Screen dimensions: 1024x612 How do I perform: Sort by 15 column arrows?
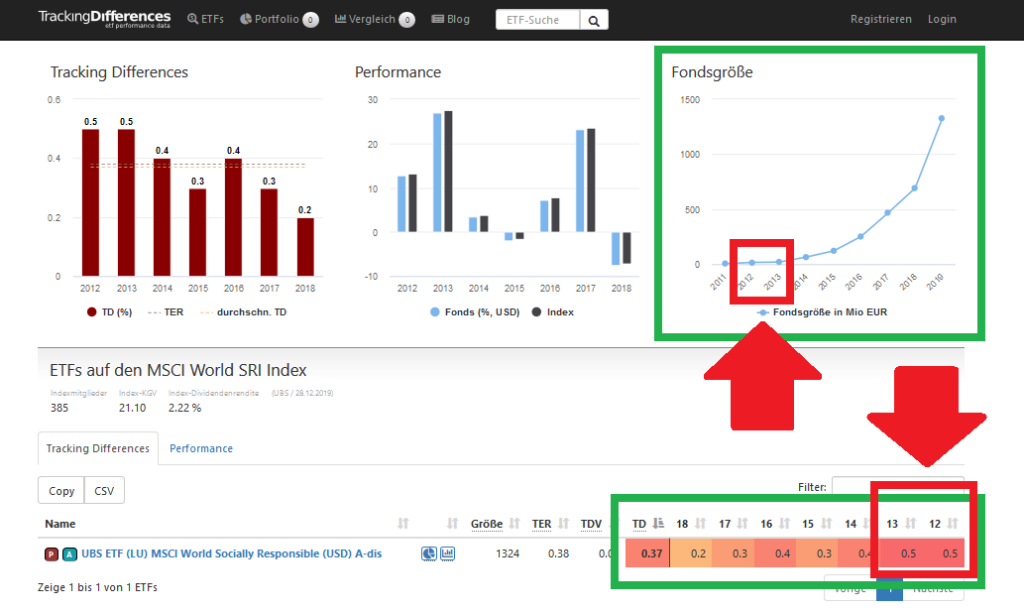(827, 524)
